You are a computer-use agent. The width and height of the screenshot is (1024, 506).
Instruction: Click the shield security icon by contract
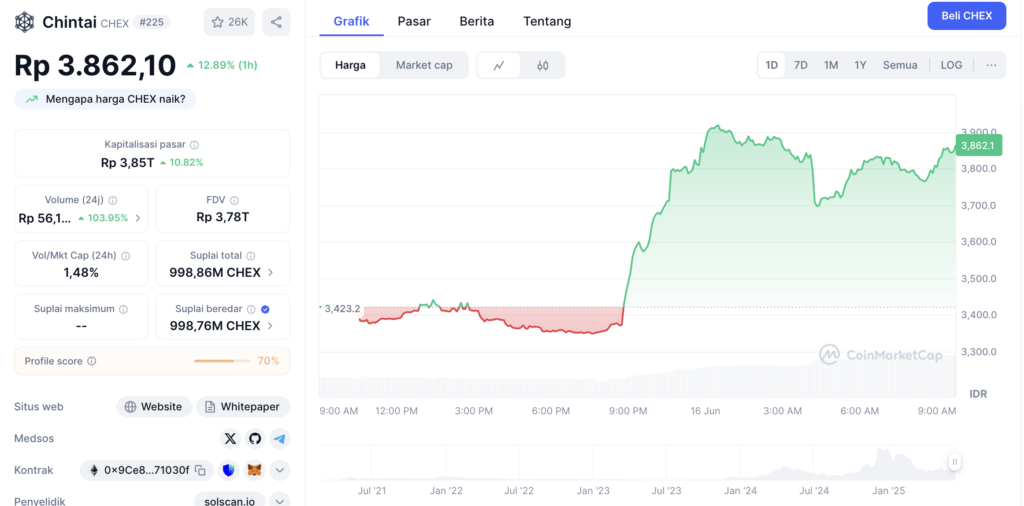click(229, 470)
